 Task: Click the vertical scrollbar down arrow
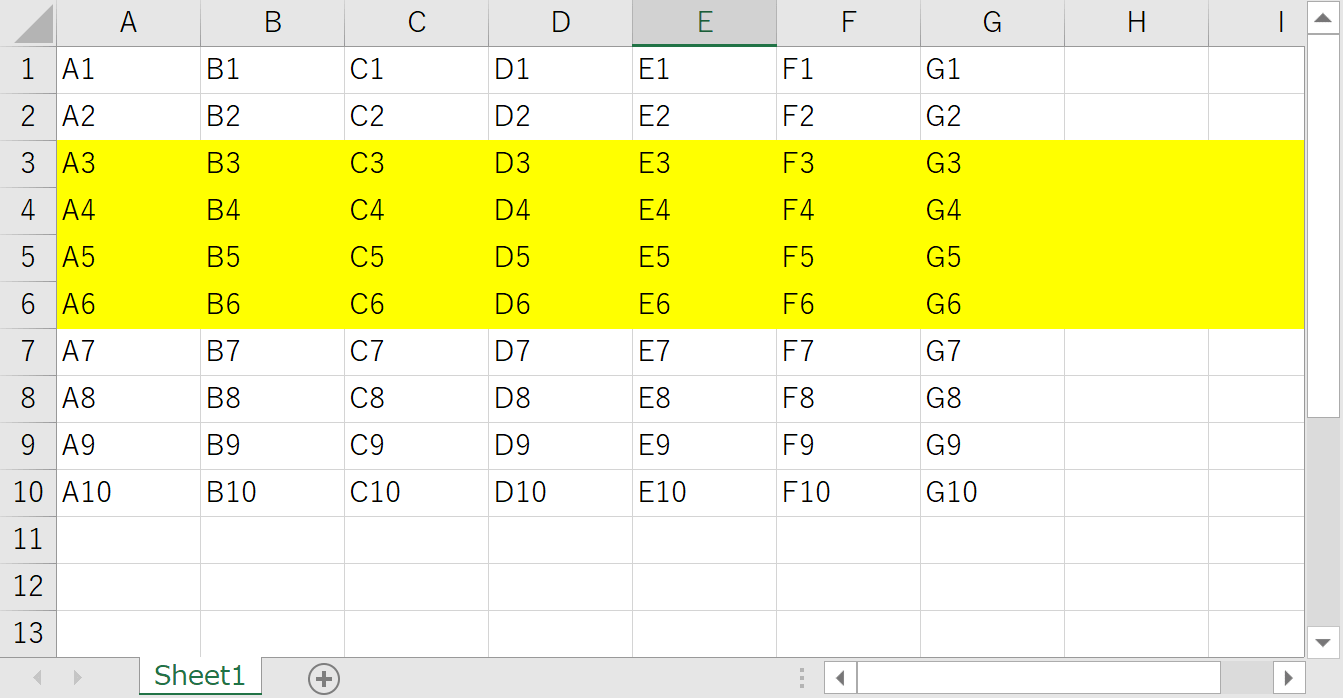tap(1323, 642)
